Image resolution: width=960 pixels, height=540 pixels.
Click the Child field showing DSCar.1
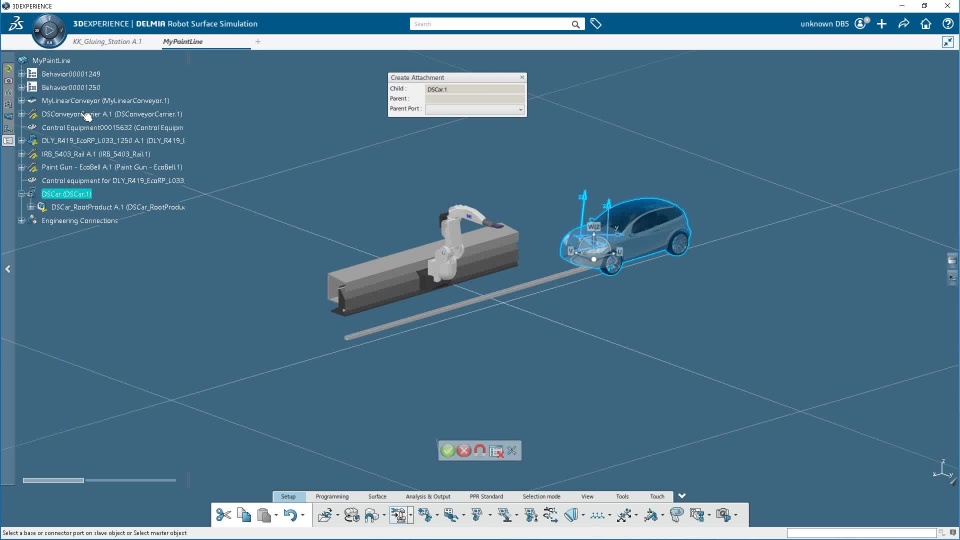(474, 89)
